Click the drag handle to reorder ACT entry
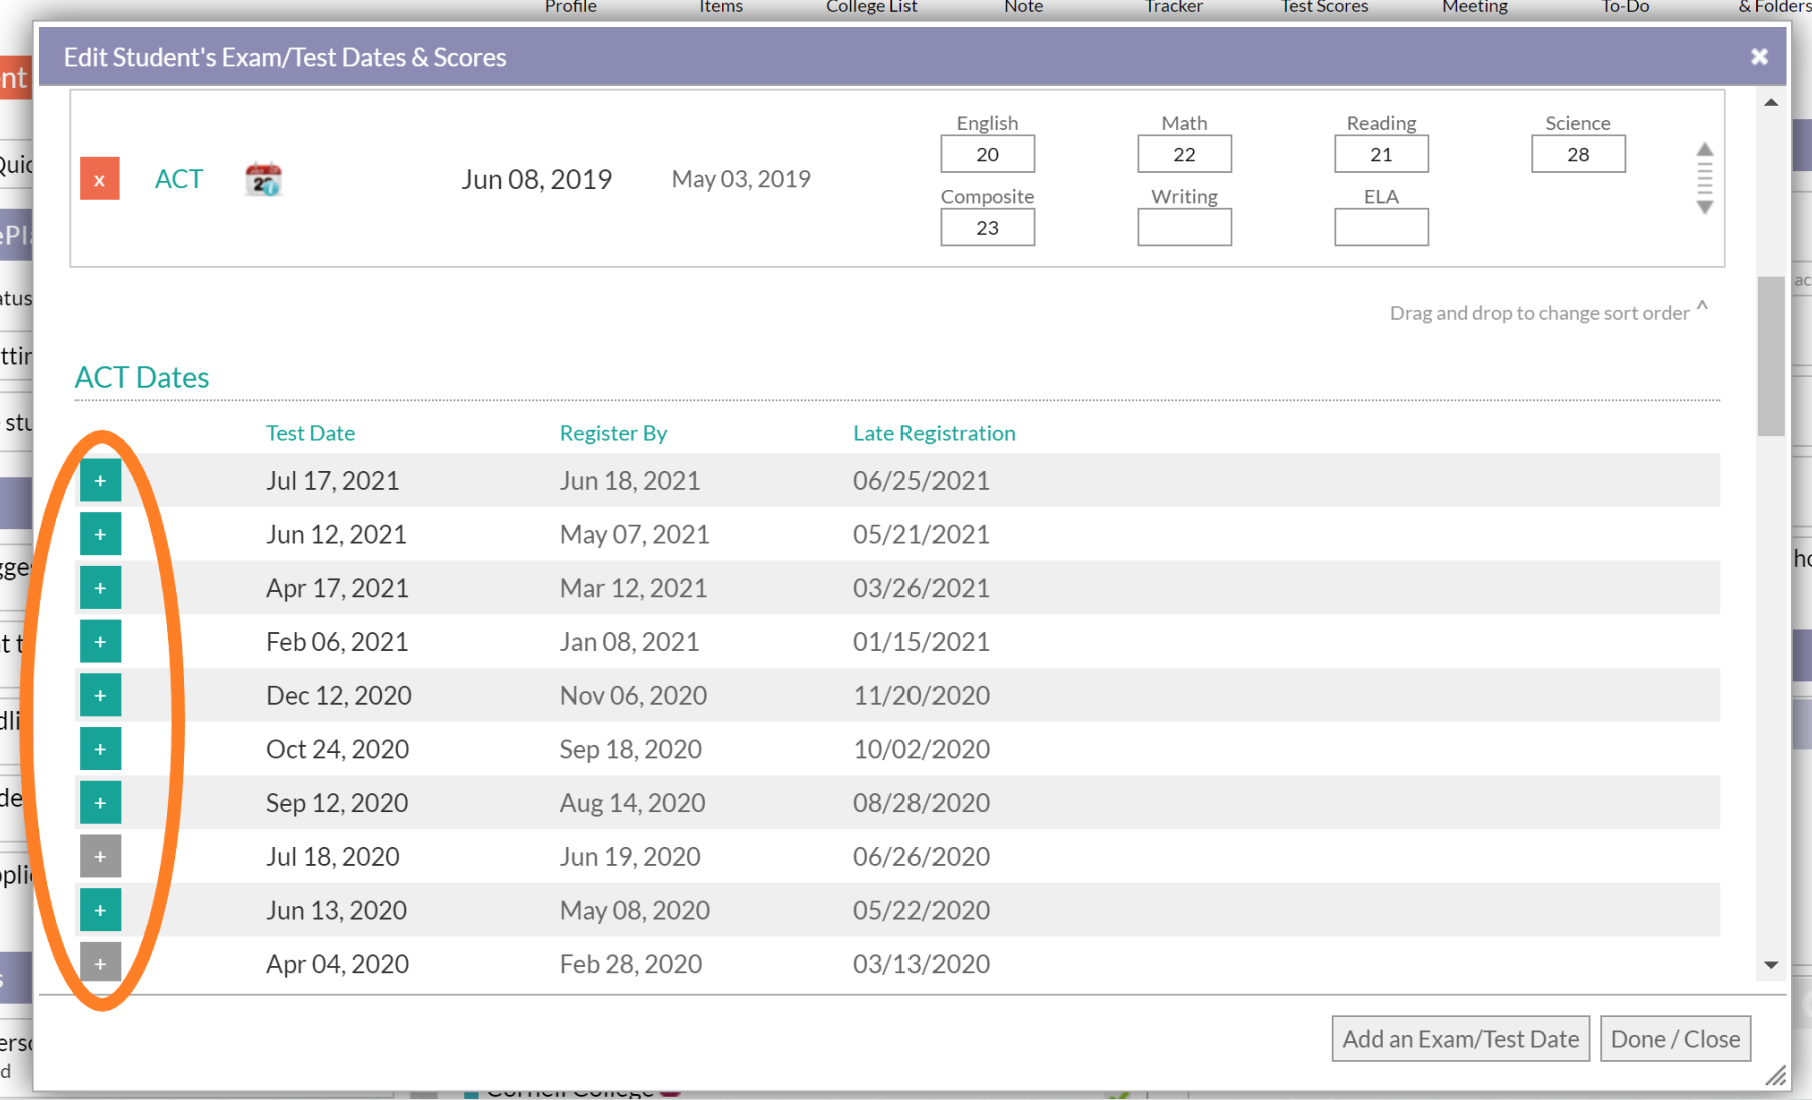This screenshot has width=1812, height=1100. pos(1704,179)
